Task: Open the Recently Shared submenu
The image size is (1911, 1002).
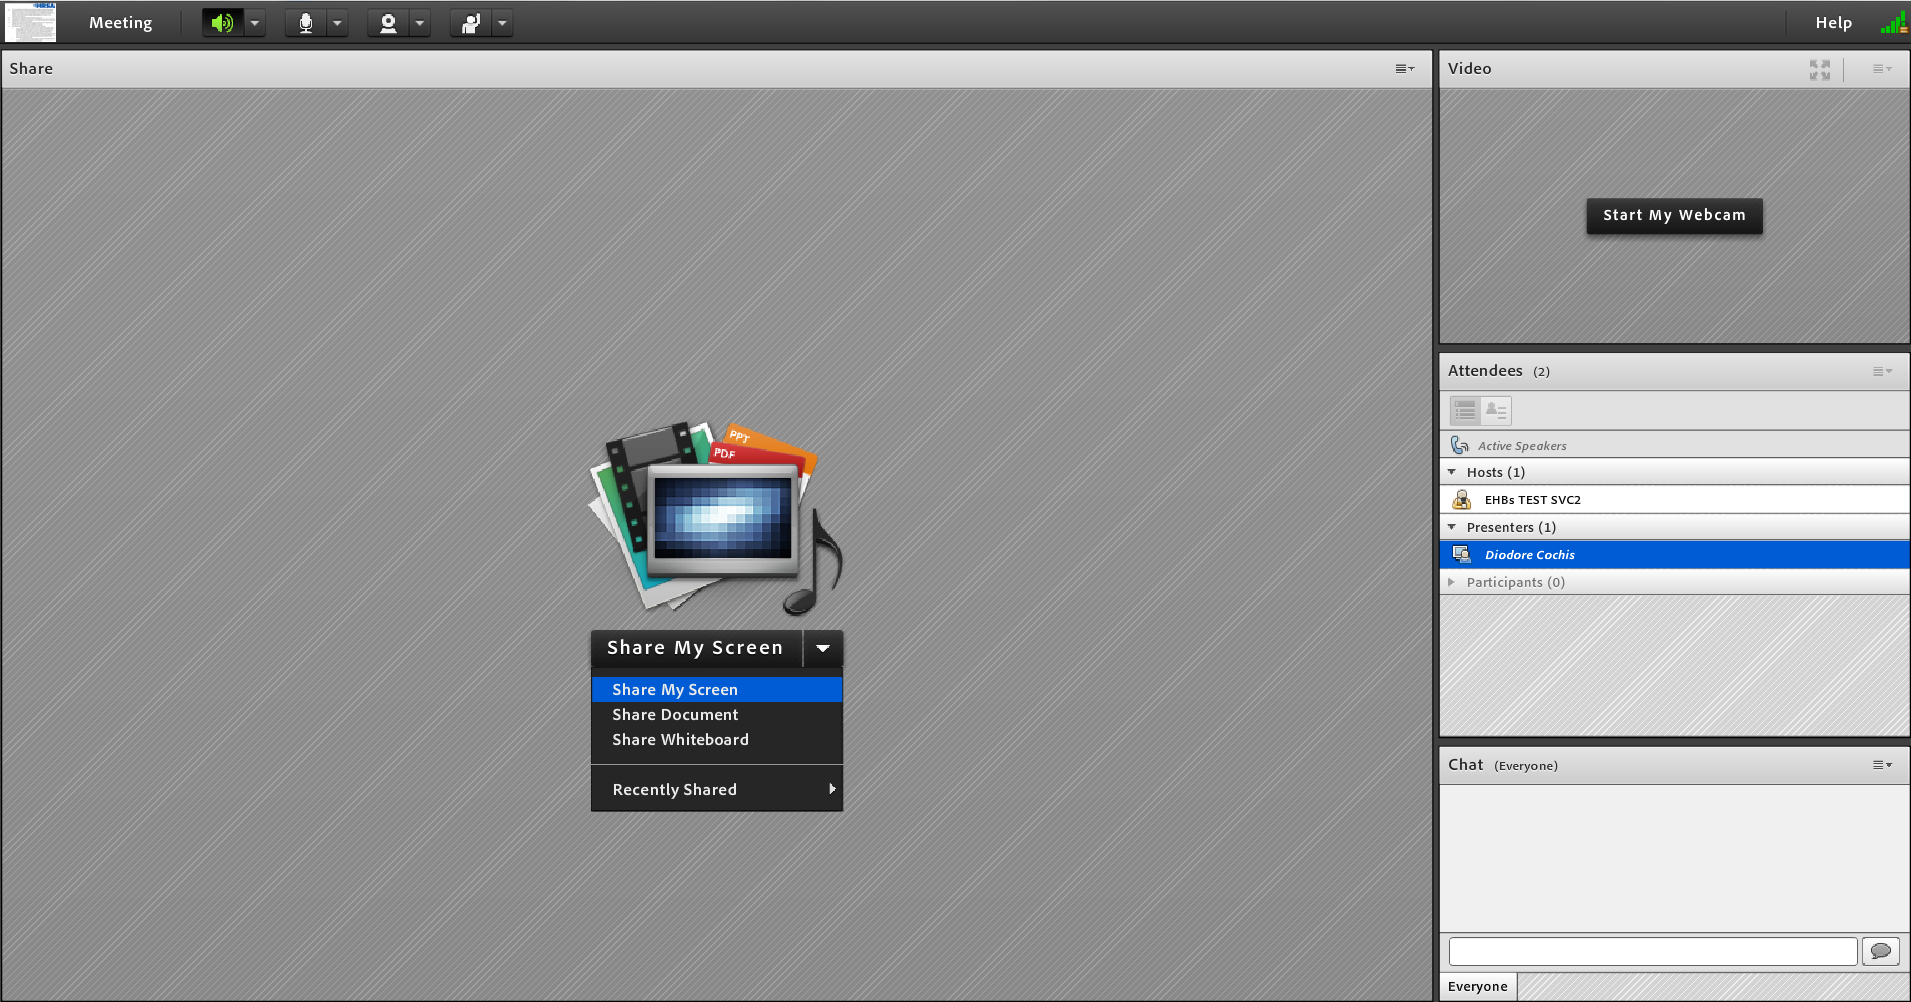Action: point(717,790)
